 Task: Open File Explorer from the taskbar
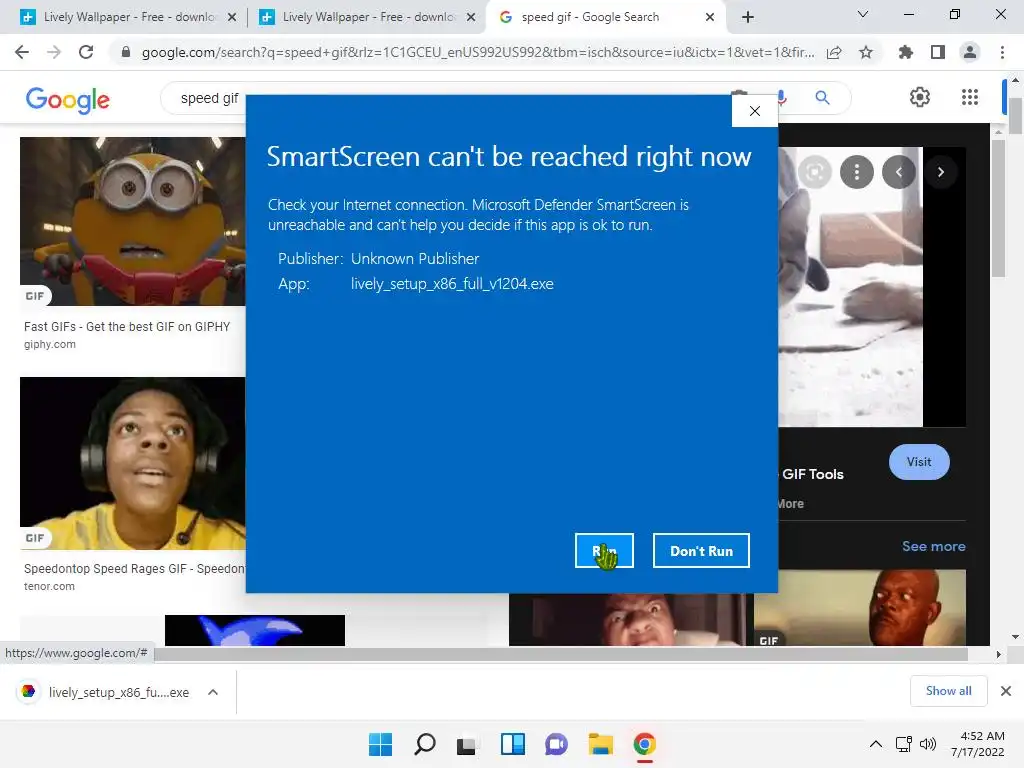coord(600,744)
